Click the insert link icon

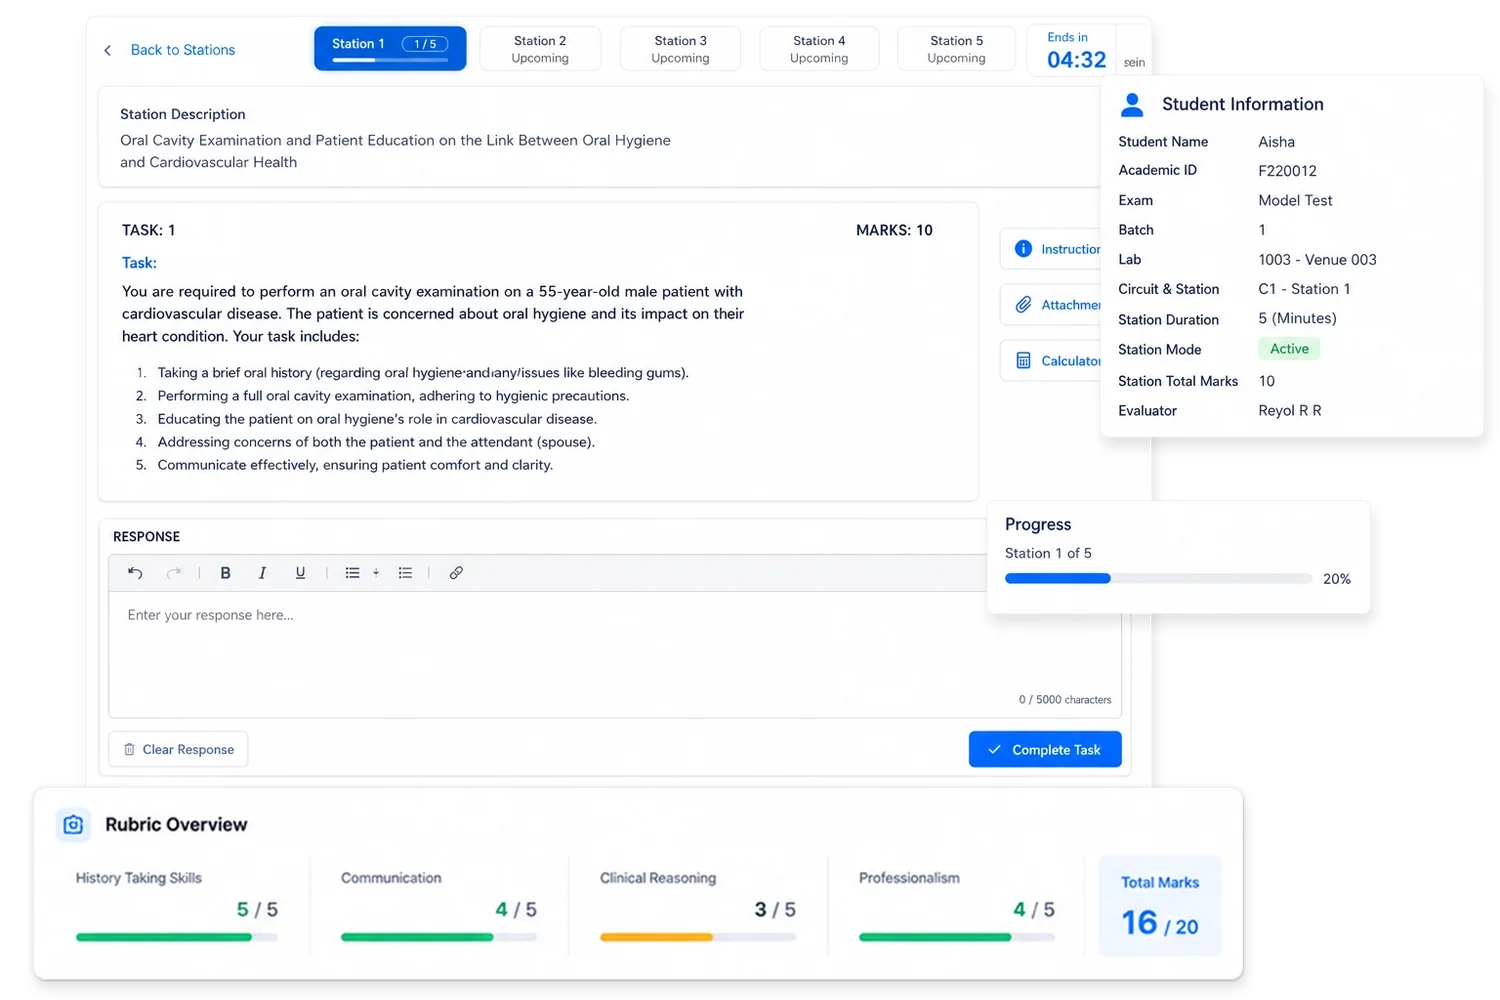[456, 573]
